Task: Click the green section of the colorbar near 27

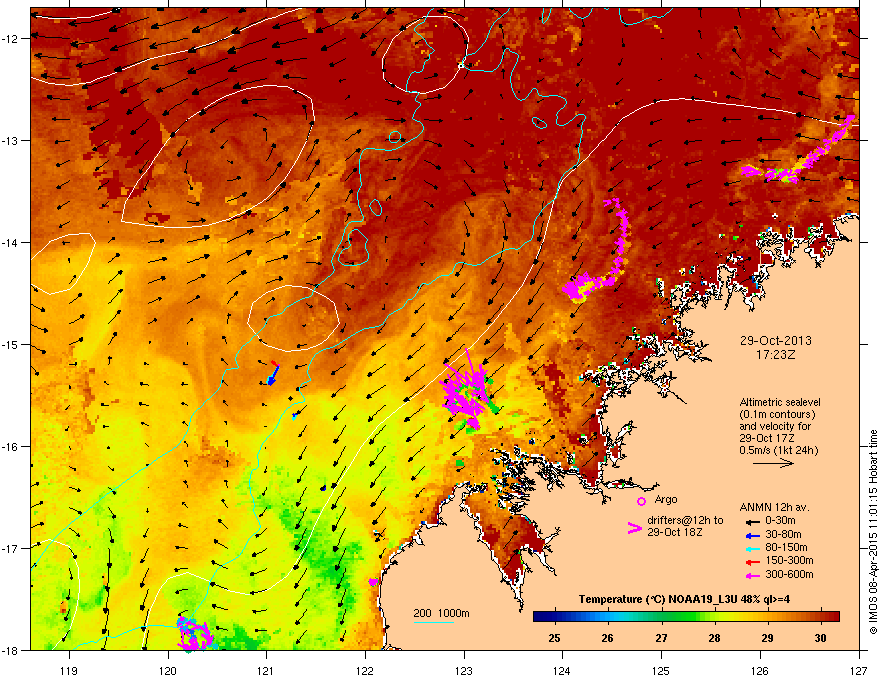Action: tap(662, 617)
